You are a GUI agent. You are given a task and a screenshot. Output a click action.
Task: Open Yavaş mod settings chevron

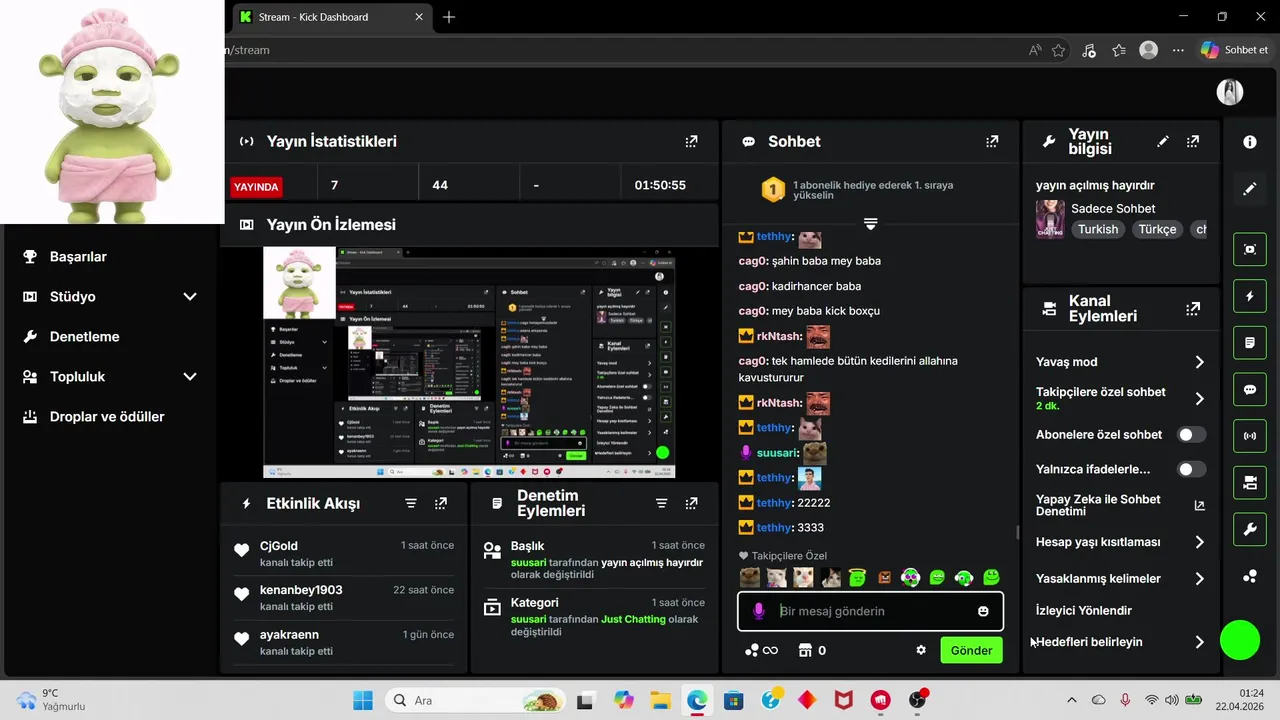click(x=1199, y=362)
